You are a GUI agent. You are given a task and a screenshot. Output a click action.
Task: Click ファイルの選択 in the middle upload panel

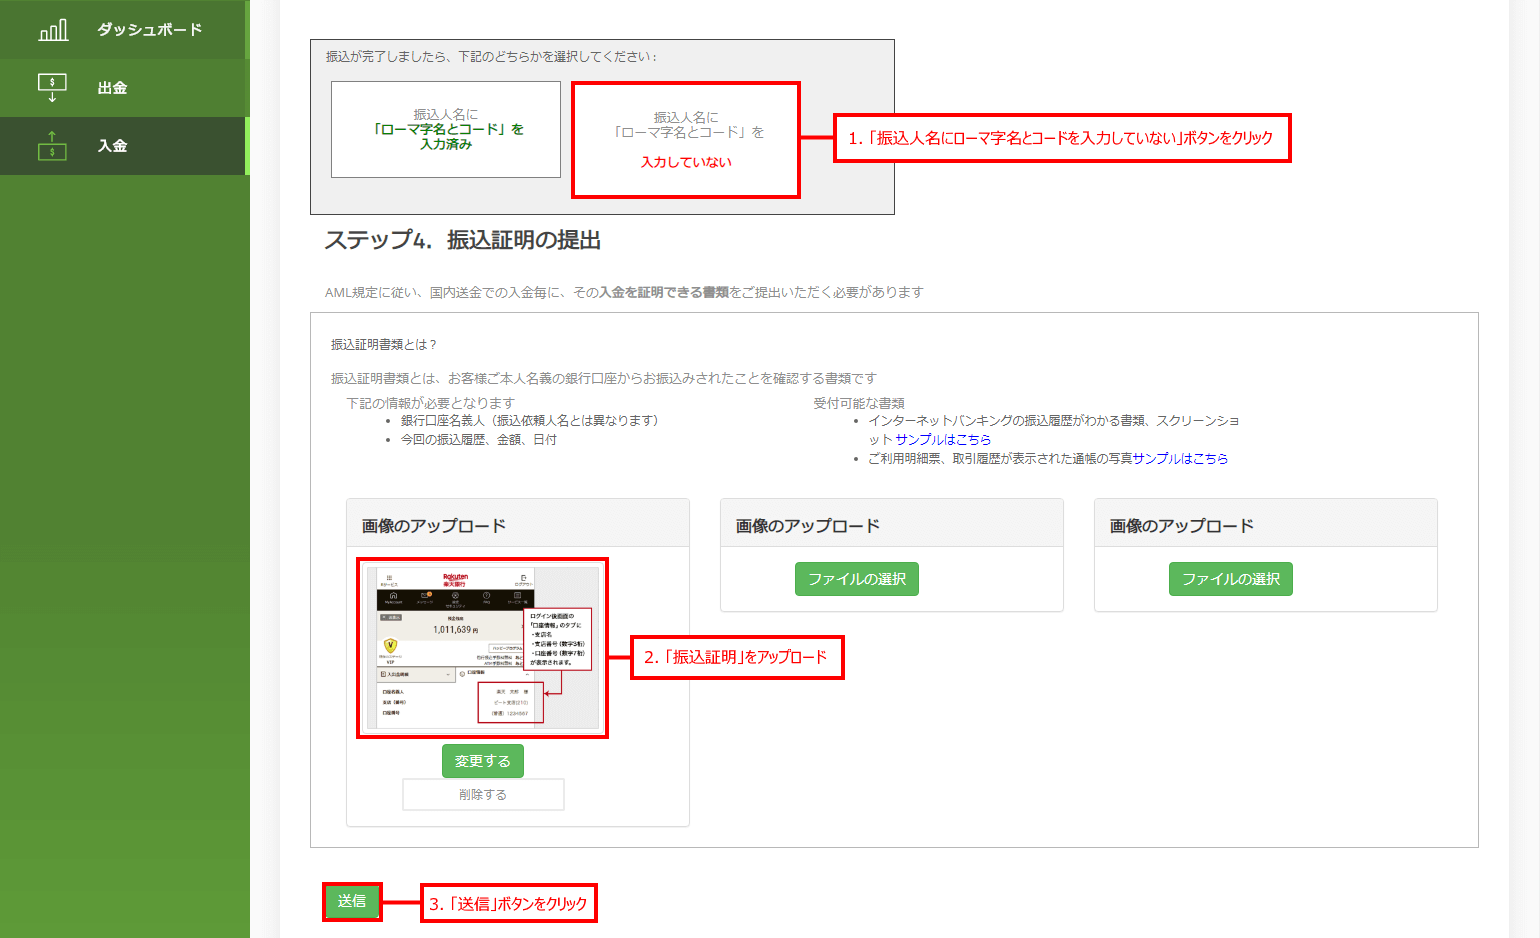click(856, 578)
